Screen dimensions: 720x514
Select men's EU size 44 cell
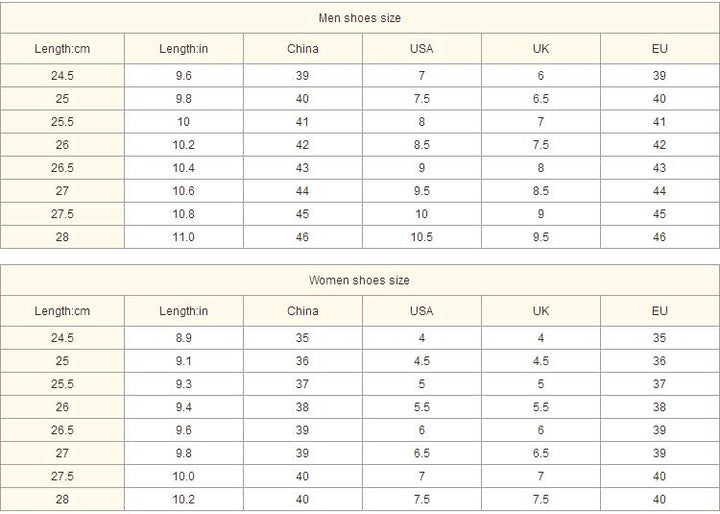(660, 191)
